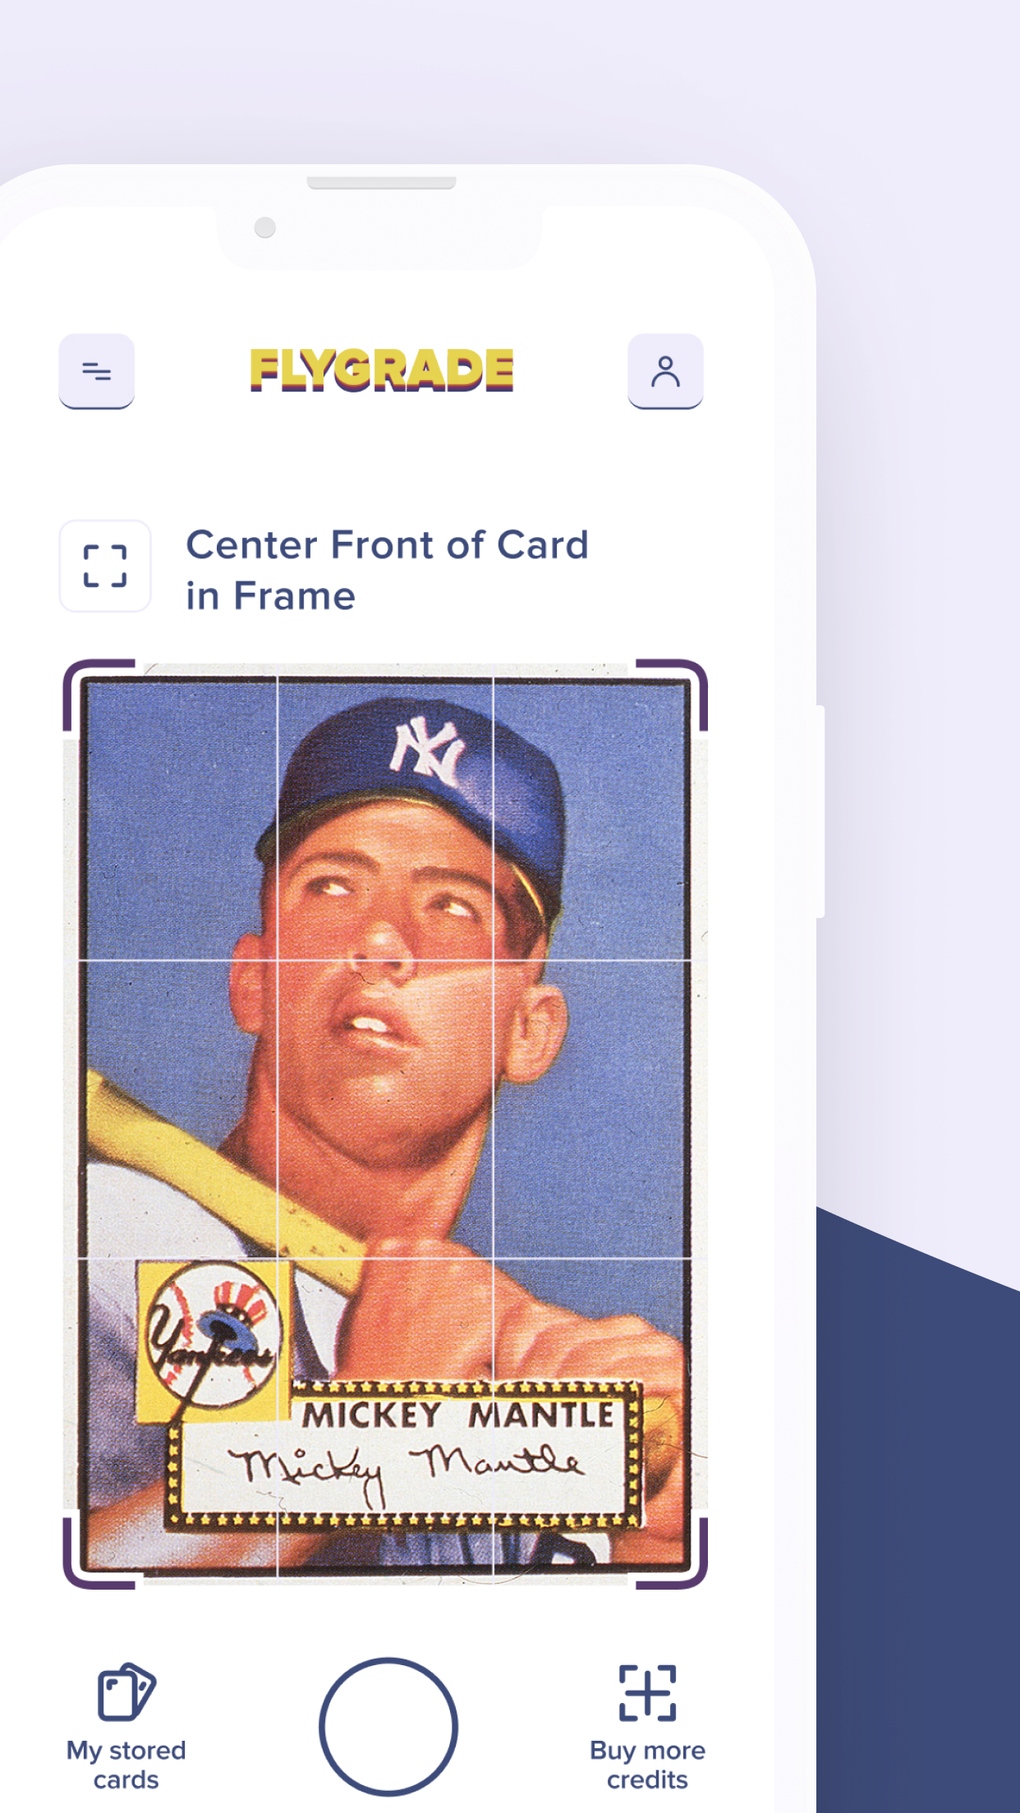This screenshot has height=1813, width=1020.
Task: Tap the FLYGRADE logo
Action: point(381,370)
